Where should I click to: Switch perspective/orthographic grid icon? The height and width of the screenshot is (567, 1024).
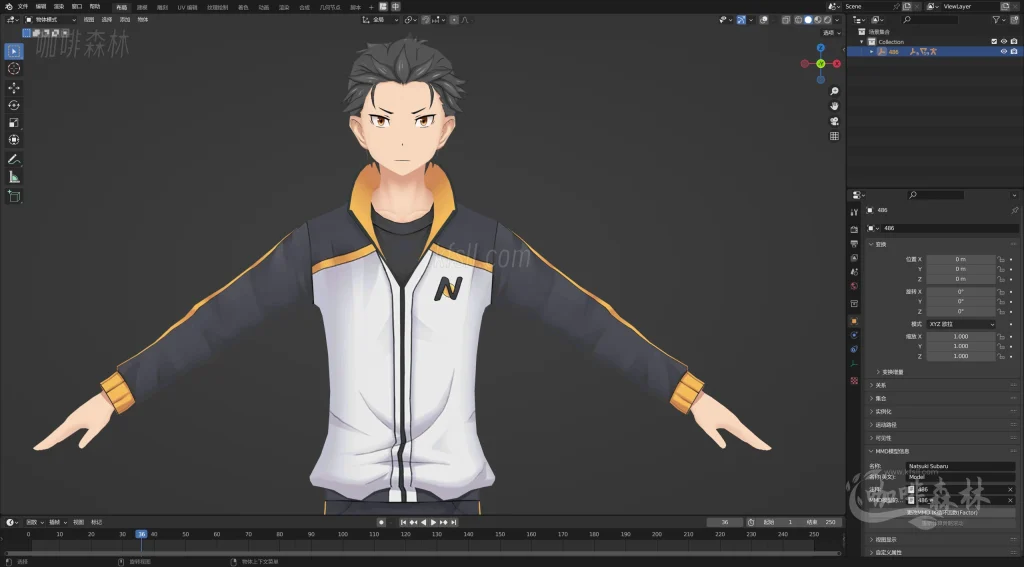834,136
